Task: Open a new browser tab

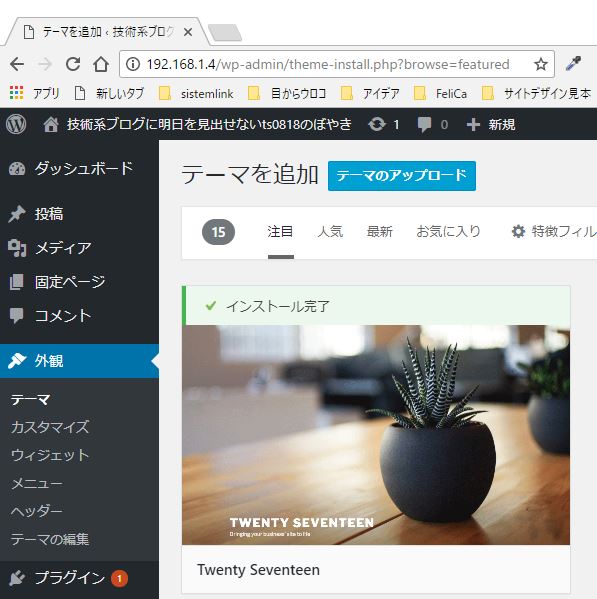Action: tap(225, 32)
